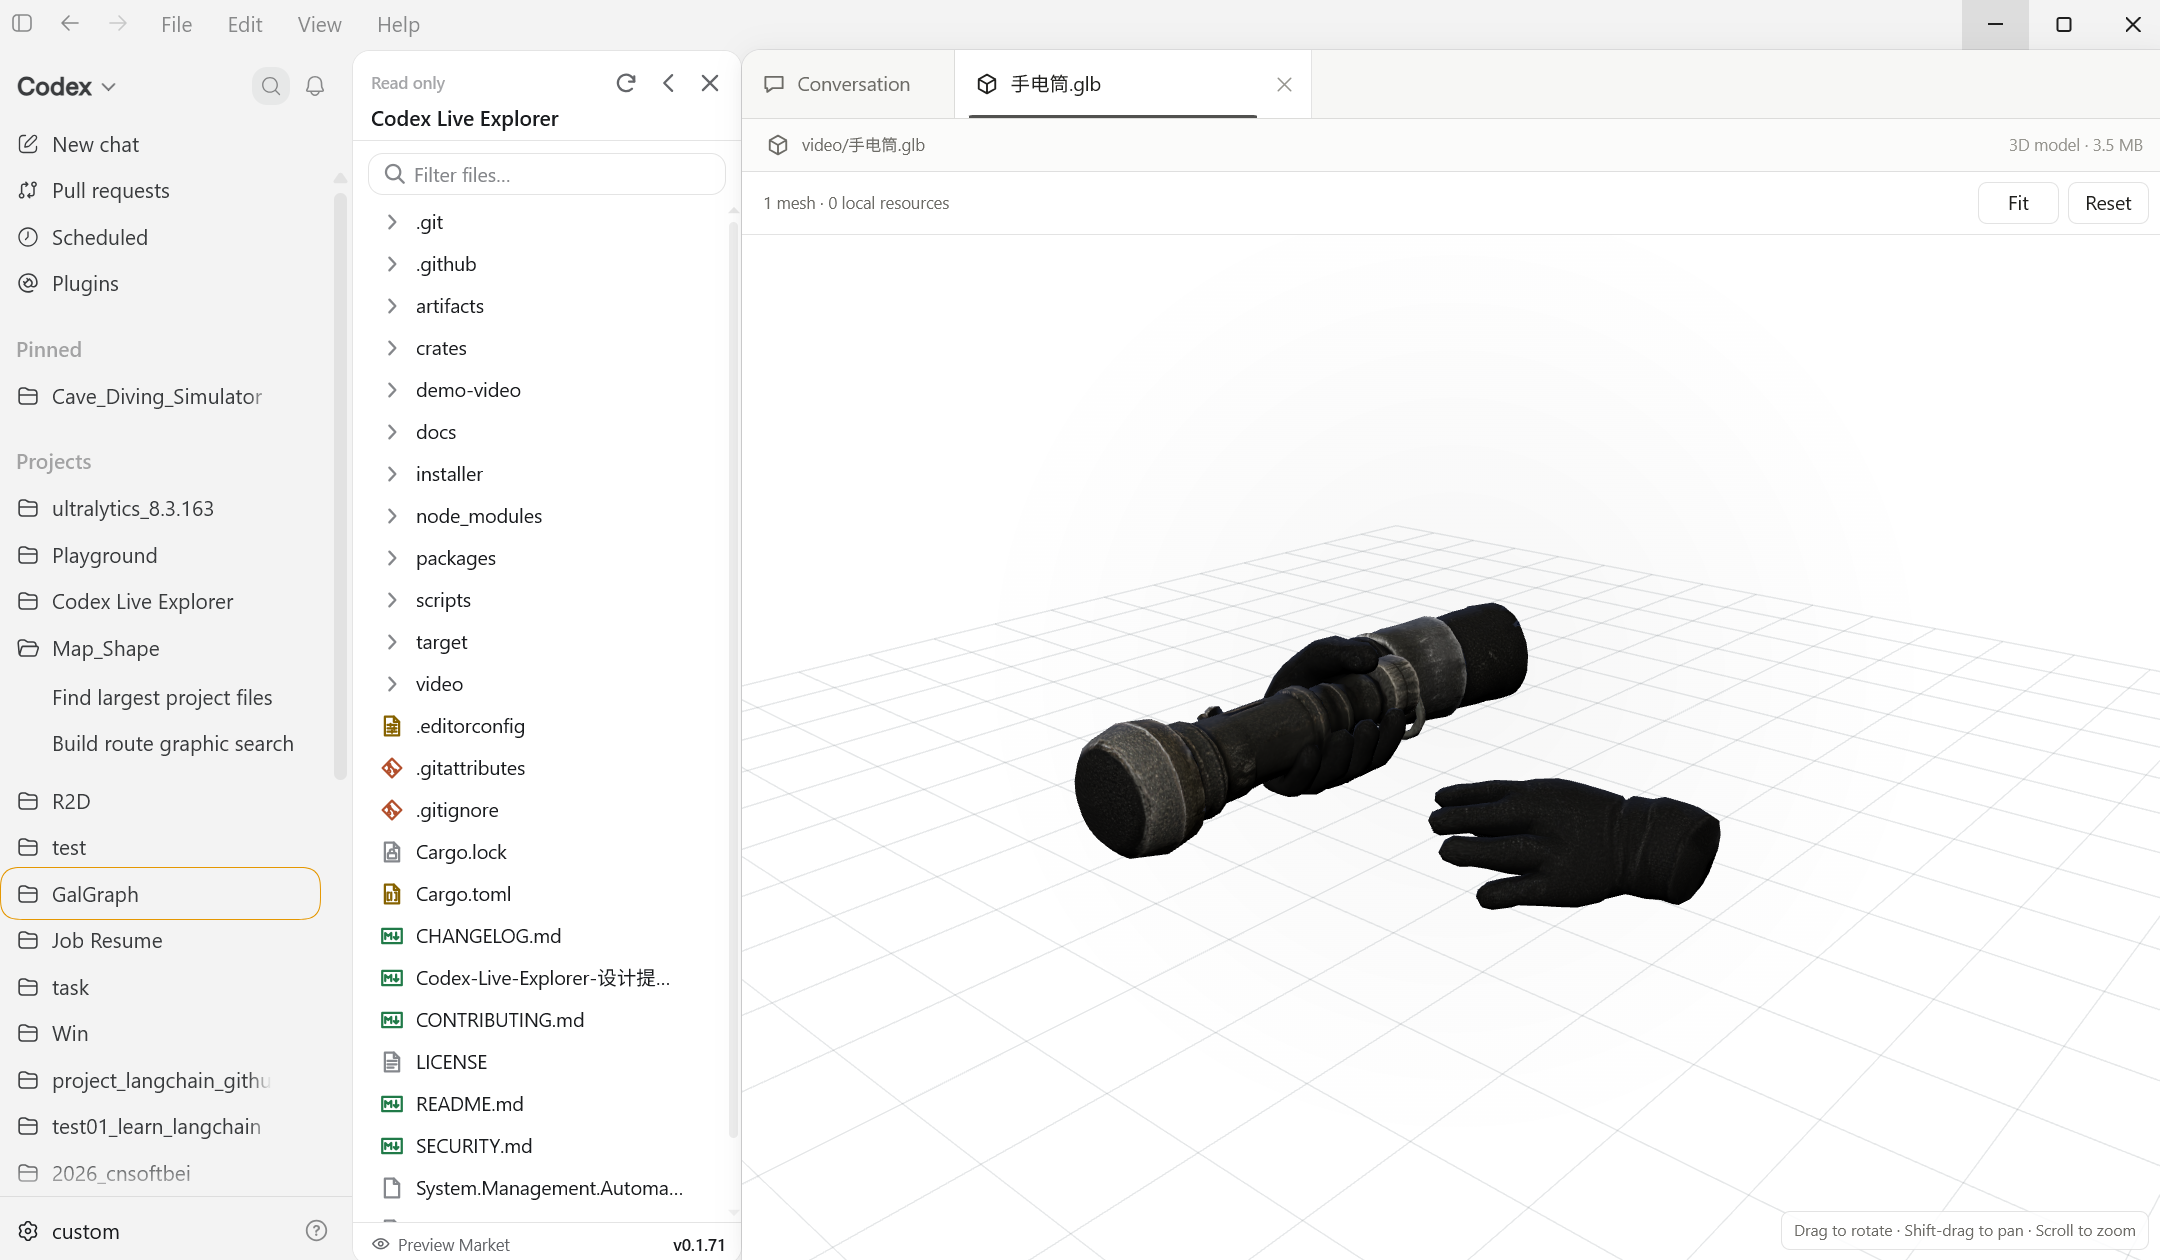Open Find largest project files chat
This screenshot has width=2160, height=1260.
point(162,698)
